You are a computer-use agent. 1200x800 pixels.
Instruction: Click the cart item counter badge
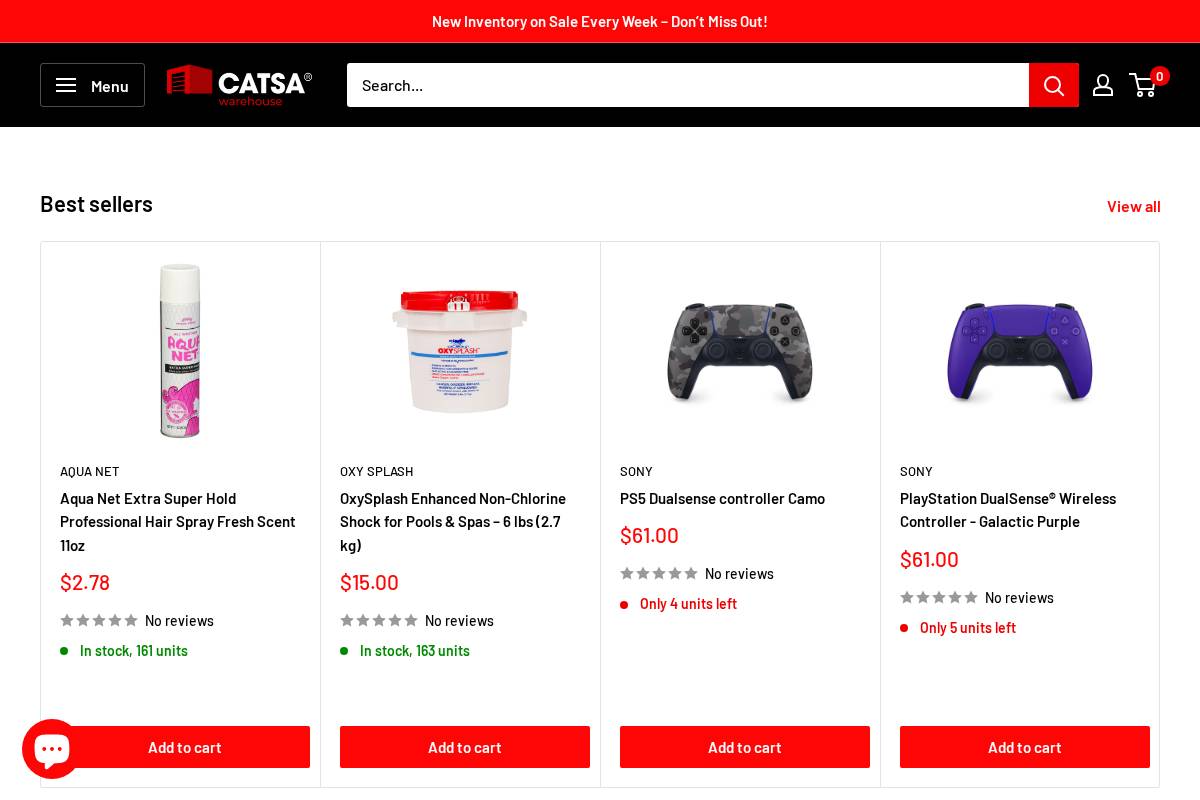(1159, 76)
